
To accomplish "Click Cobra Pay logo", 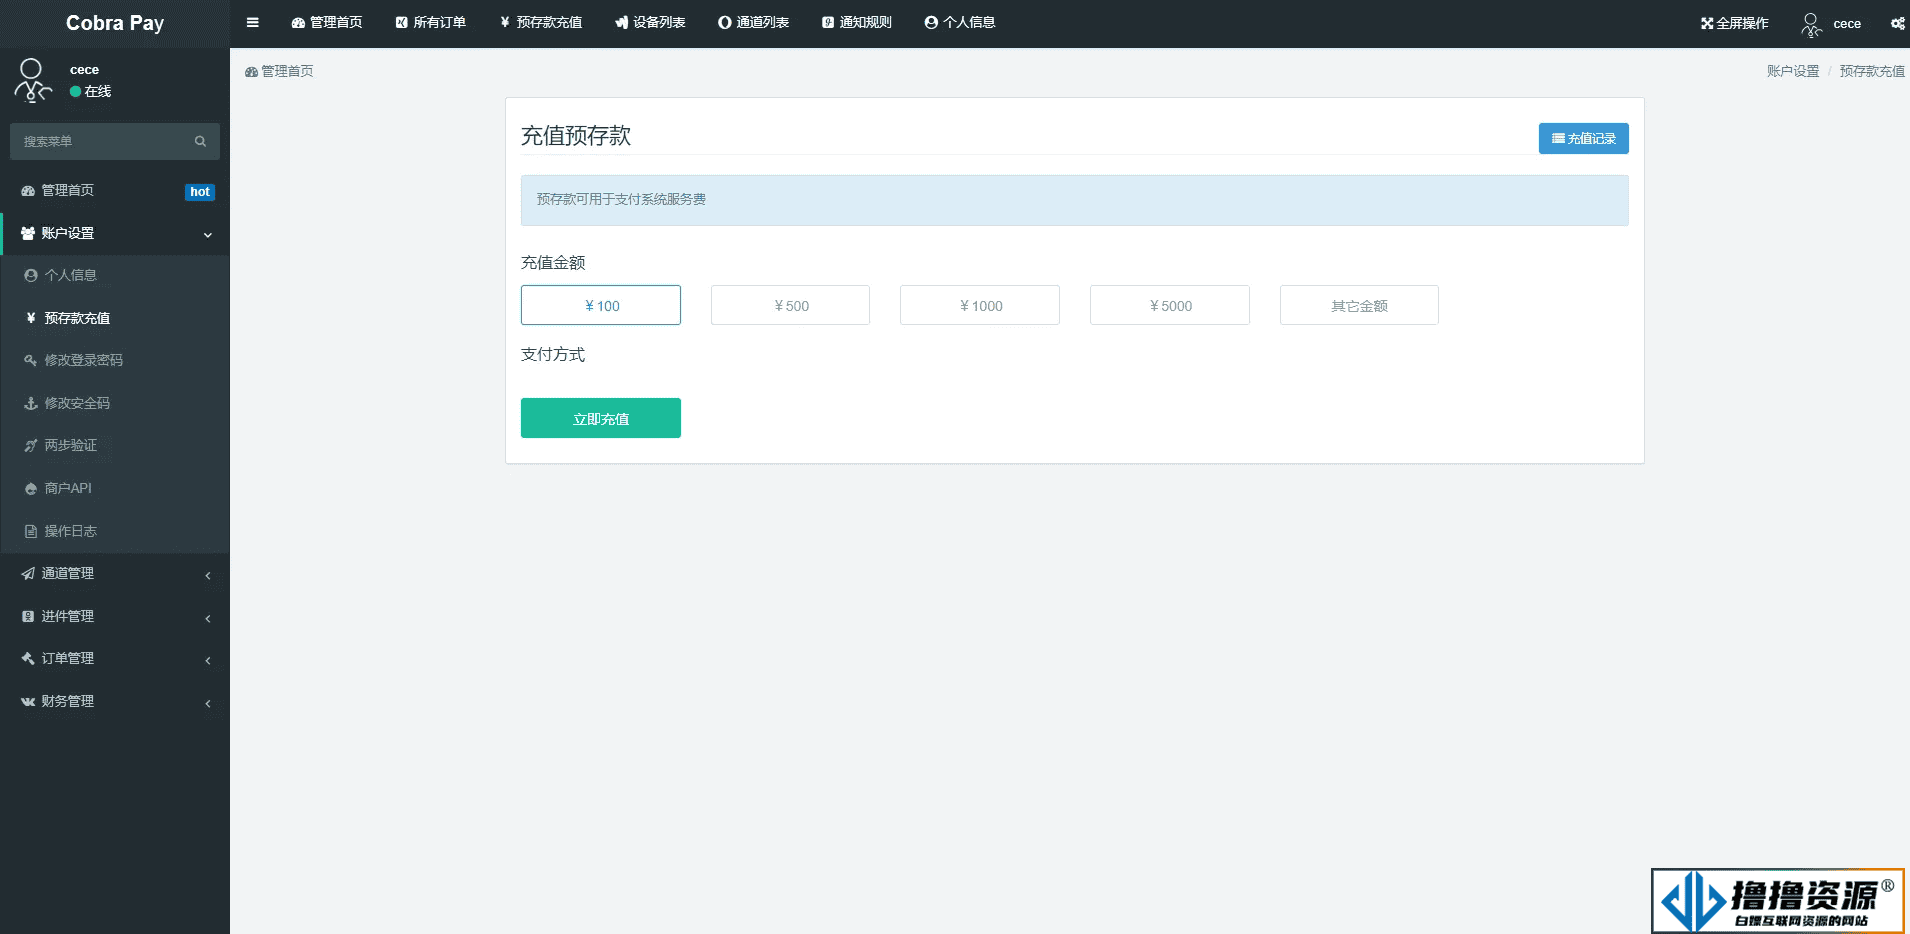I will tap(115, 23).
